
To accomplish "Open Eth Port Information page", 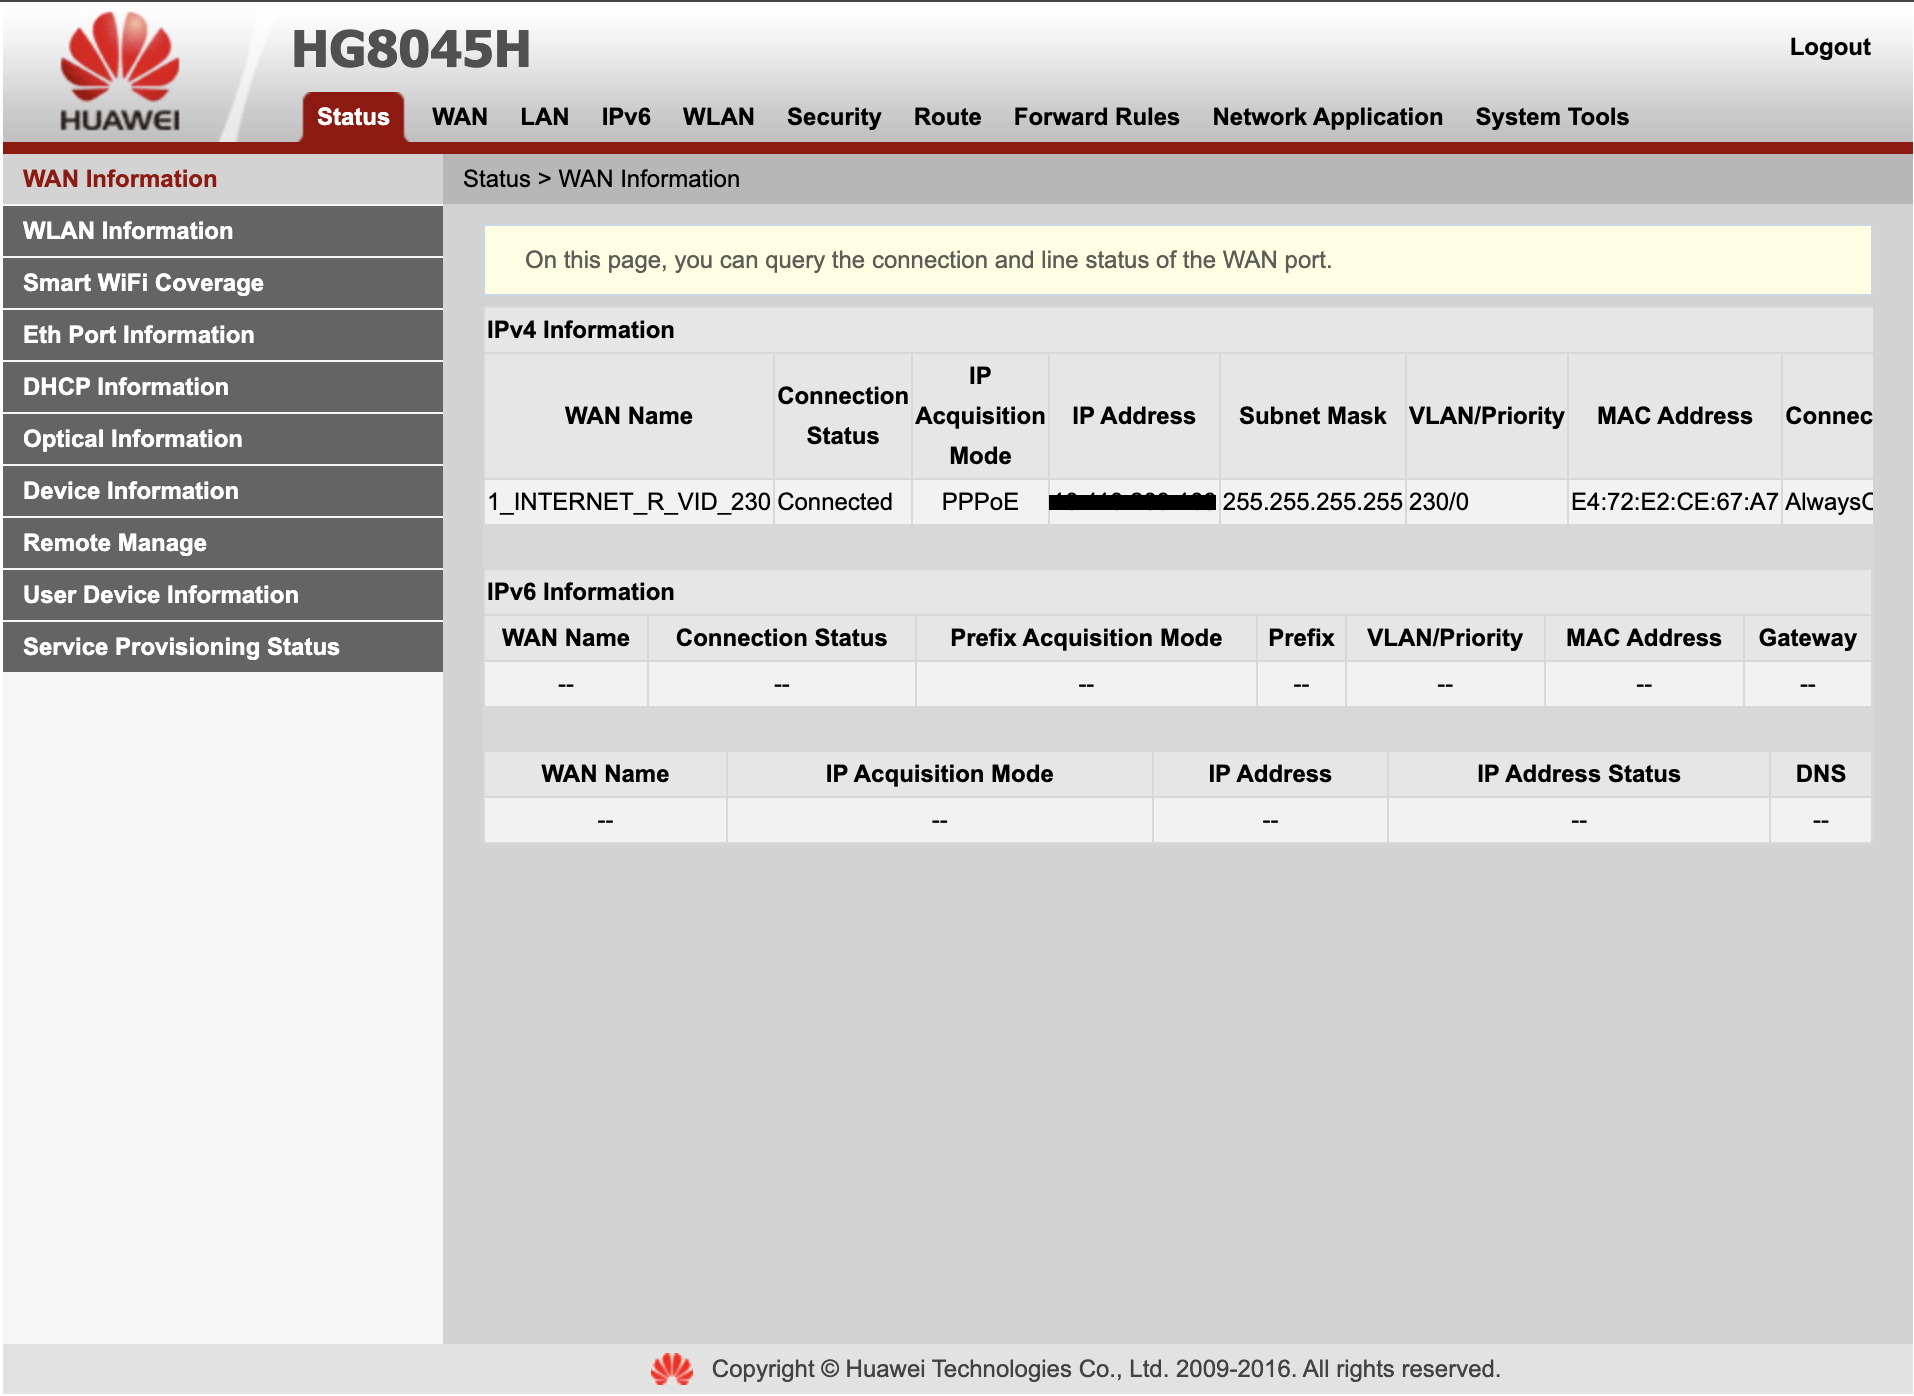I will (x=139, y=335).
